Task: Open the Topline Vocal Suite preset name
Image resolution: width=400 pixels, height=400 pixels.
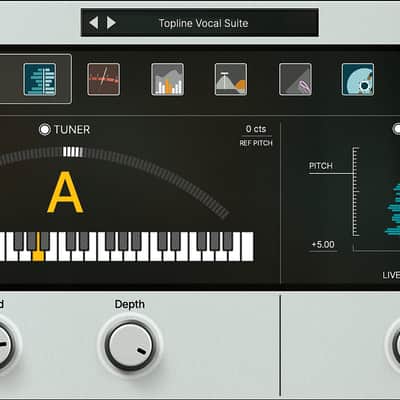Action: (203, 23)
